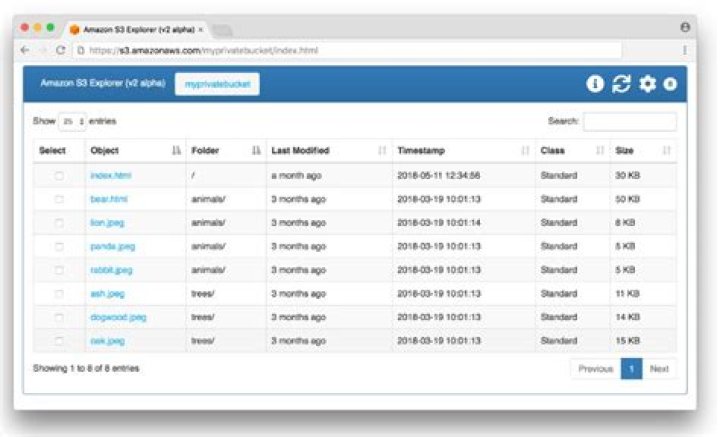Click the myprivatebucket breadcrumb button
The width and height of the screenshot is (720, 437).
point(217,85)
